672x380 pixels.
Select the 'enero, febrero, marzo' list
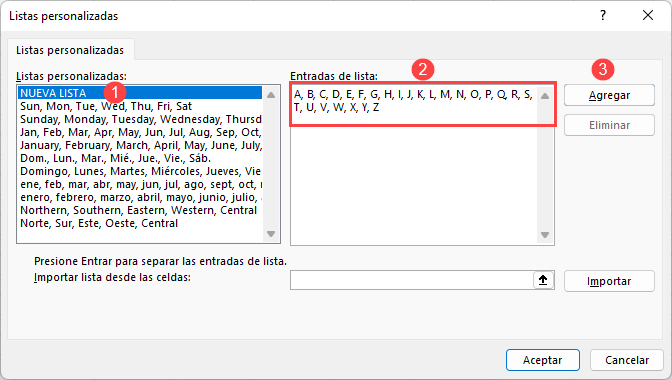pos(140,197)
